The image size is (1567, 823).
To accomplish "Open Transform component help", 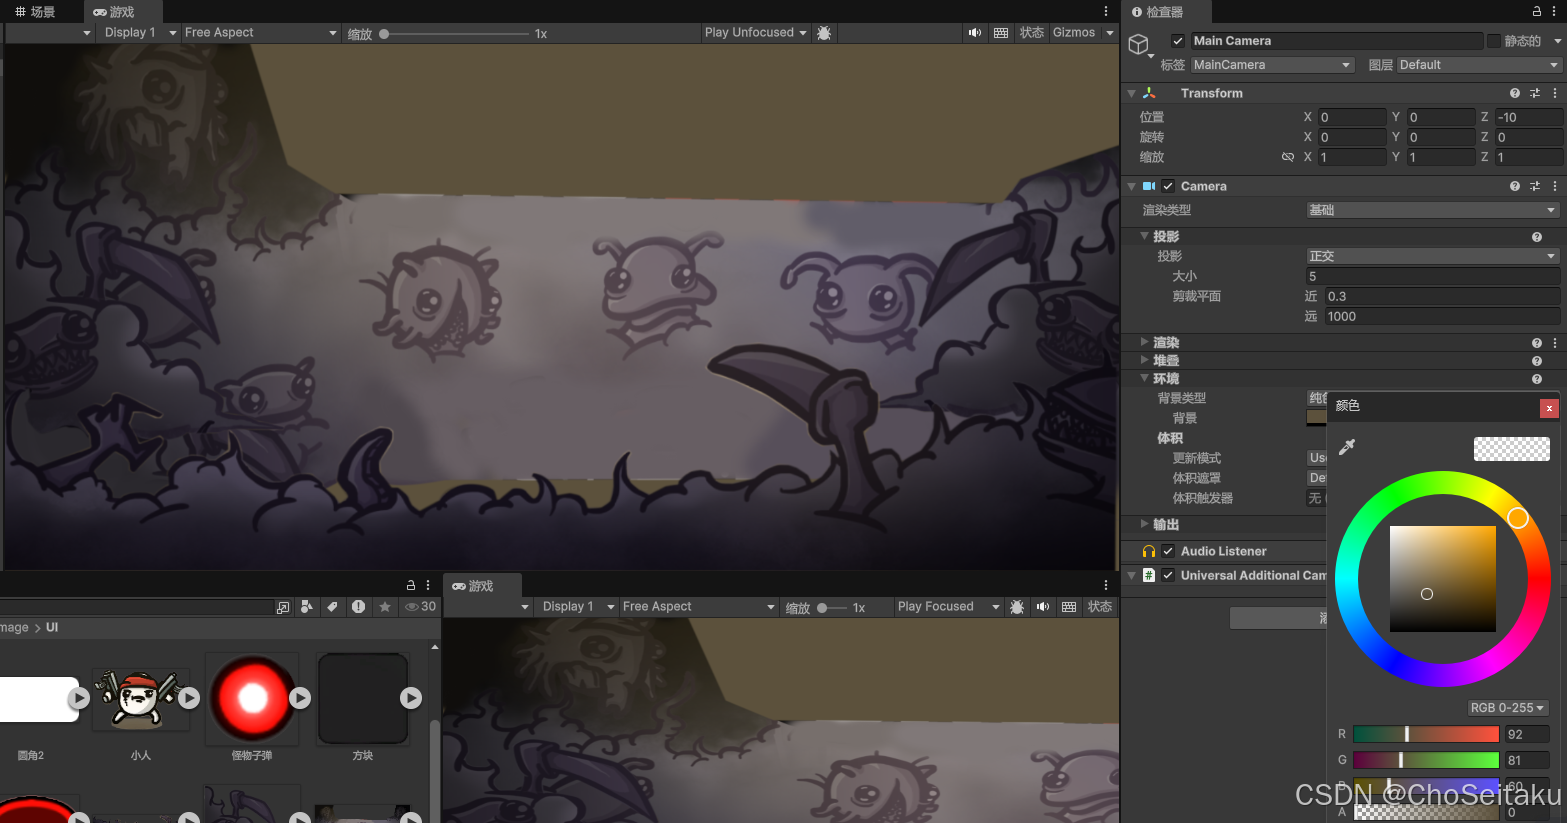I will click(1515, 93).
